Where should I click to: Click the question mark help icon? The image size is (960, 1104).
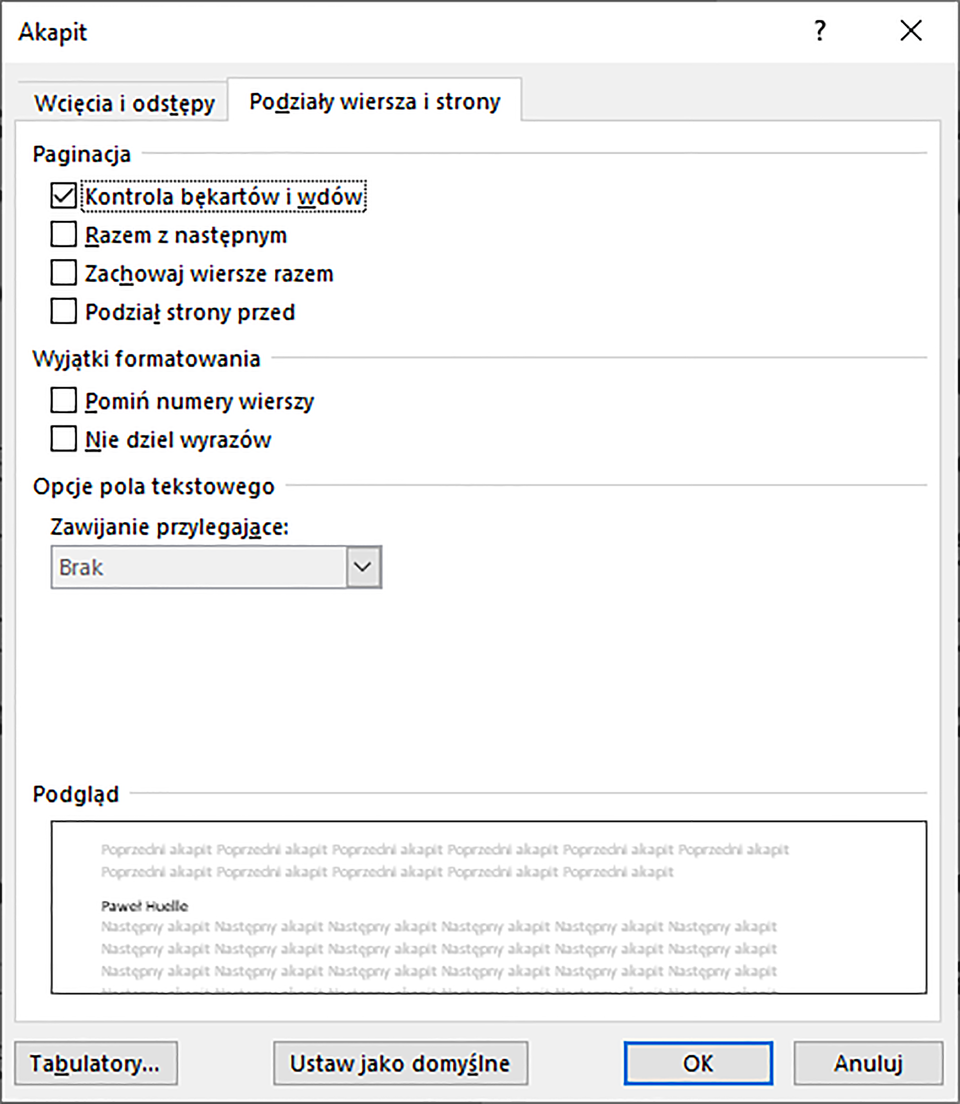(820, 32)
